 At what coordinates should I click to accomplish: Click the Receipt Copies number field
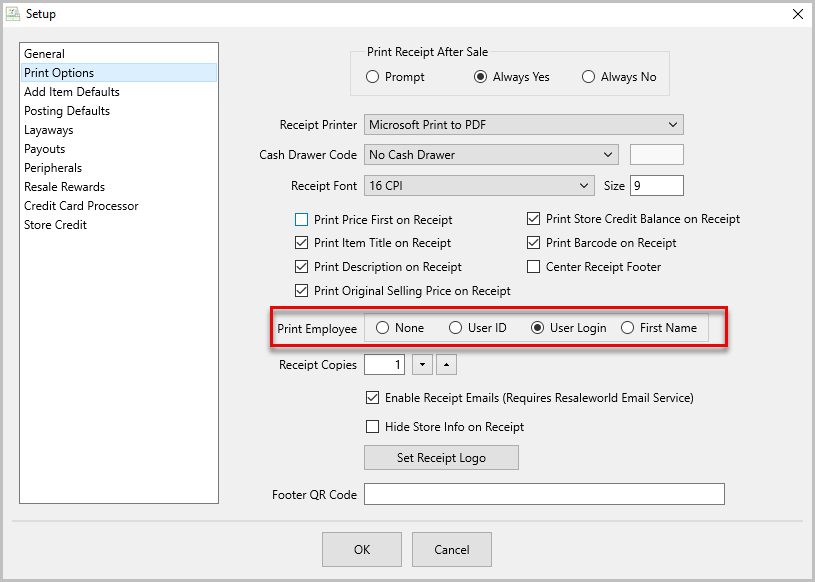(384, 365)
